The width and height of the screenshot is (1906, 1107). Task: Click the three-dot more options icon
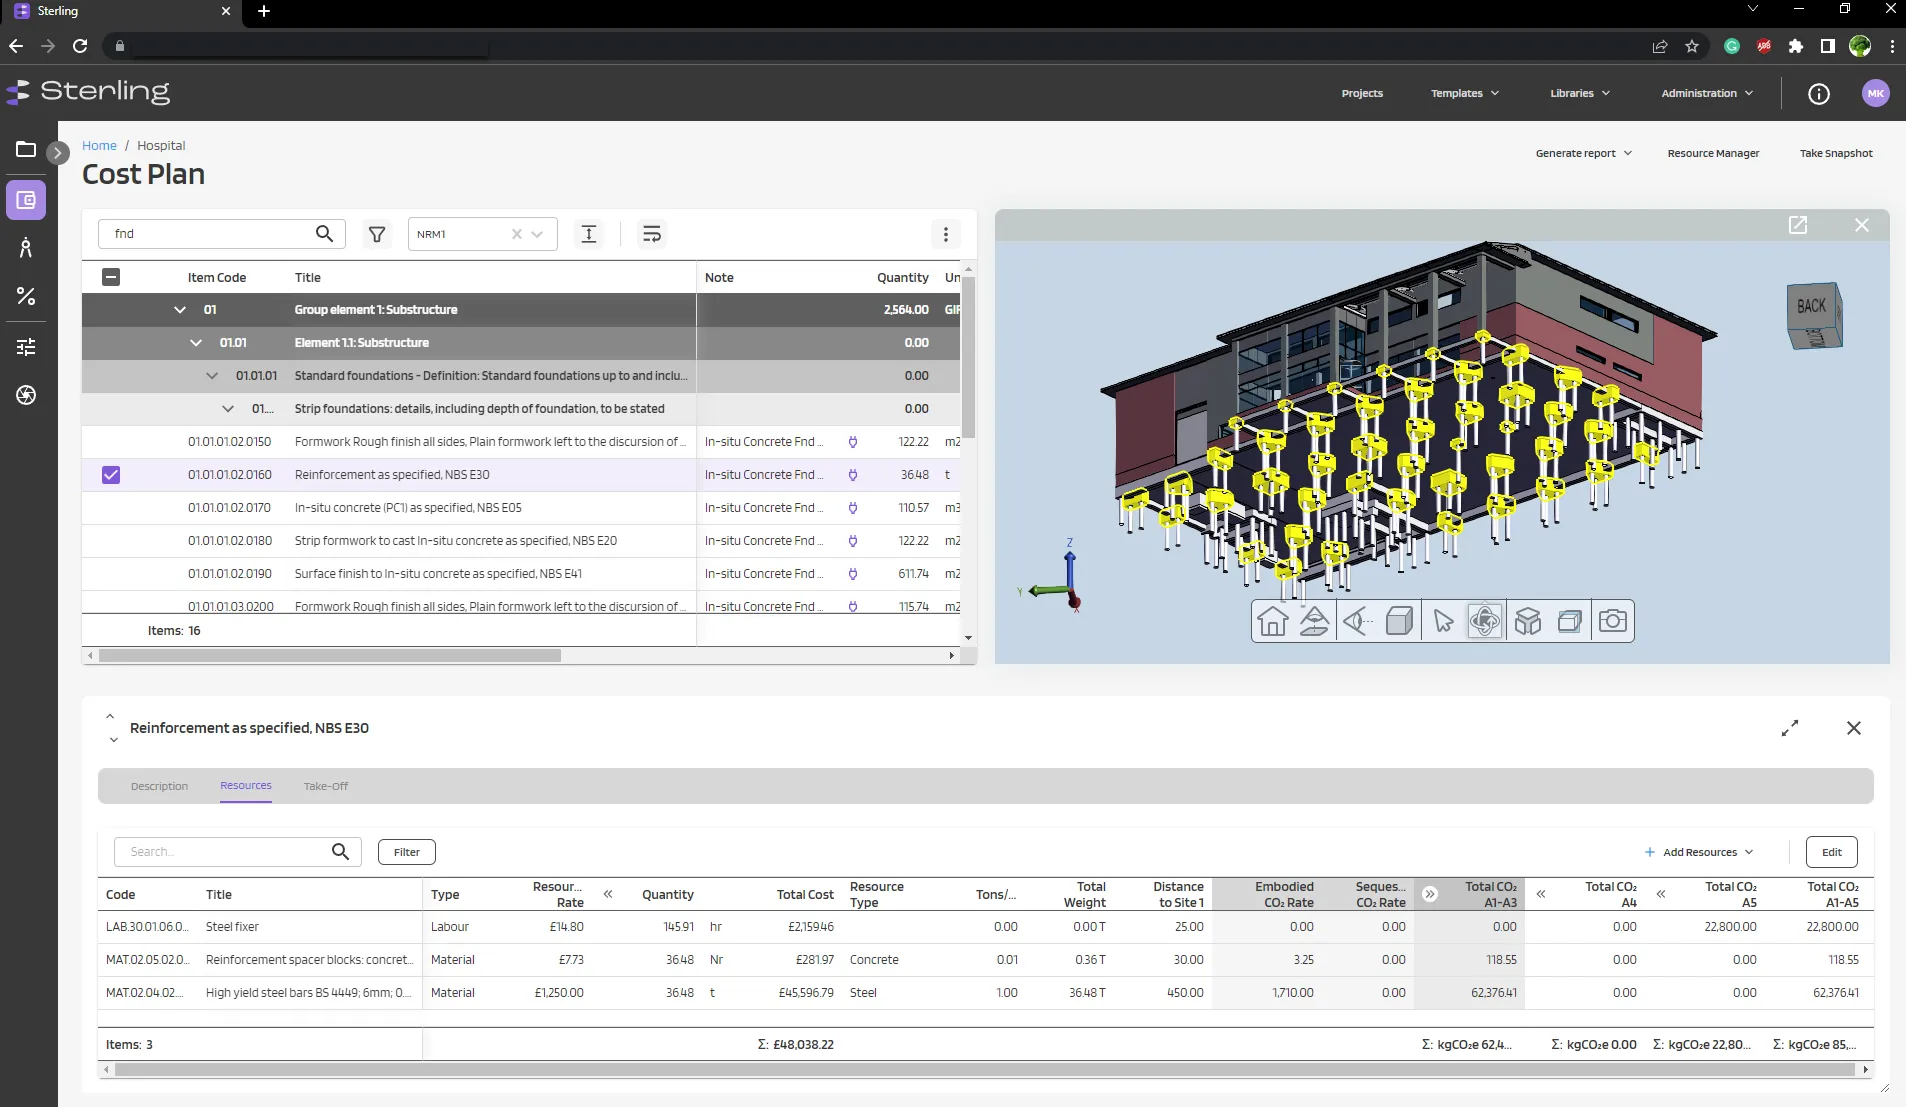point(946,234)
